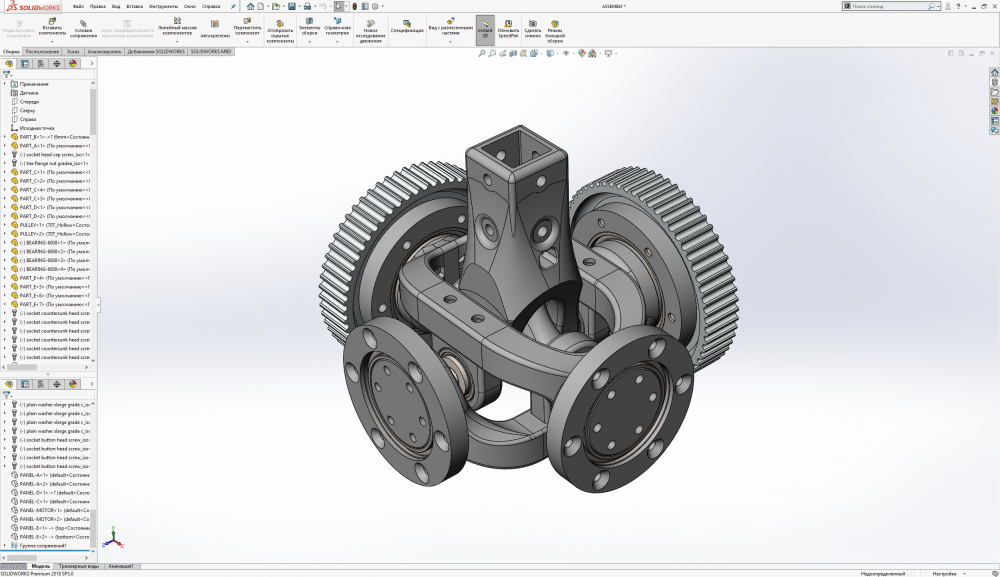The height and width of the screenshot is (577, 1000).
Task: Expand the Группа сопряжений1 folder
Action: [6, 545]
